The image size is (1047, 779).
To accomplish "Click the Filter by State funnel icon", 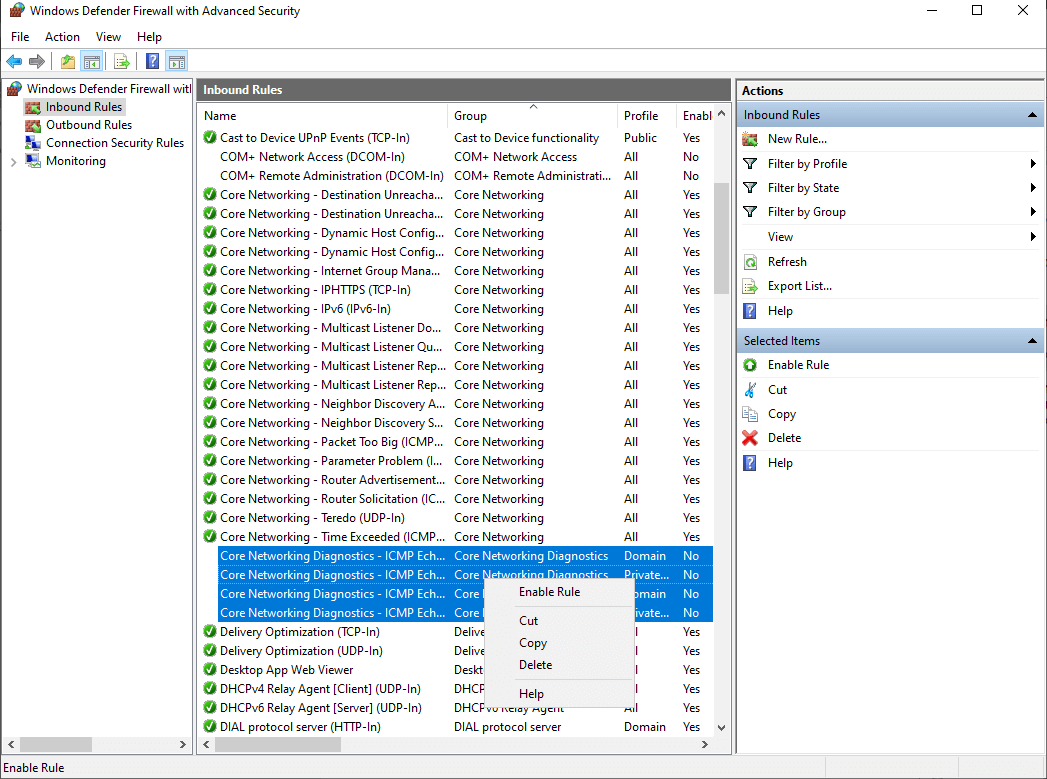I will [750, 188].
